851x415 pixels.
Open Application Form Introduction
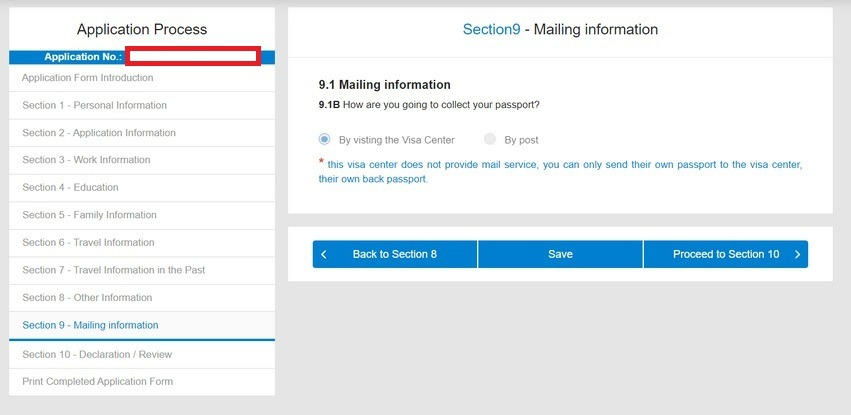pyautogui.click(x=88, y=78)
